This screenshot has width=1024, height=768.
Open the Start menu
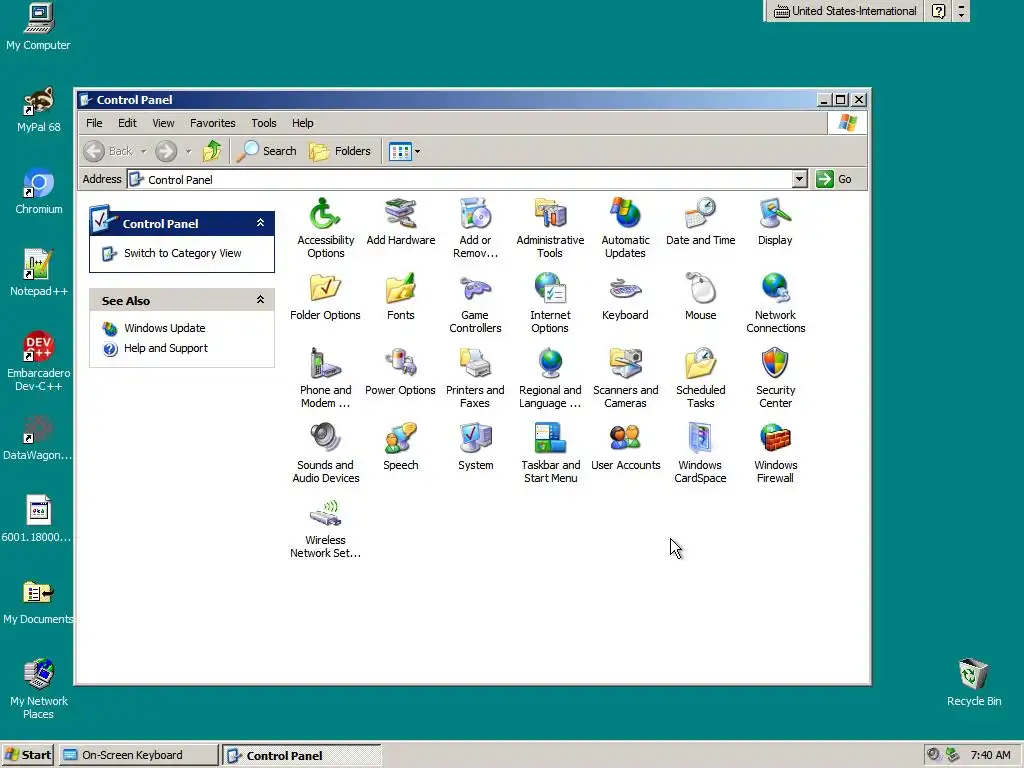coord(28,755)
